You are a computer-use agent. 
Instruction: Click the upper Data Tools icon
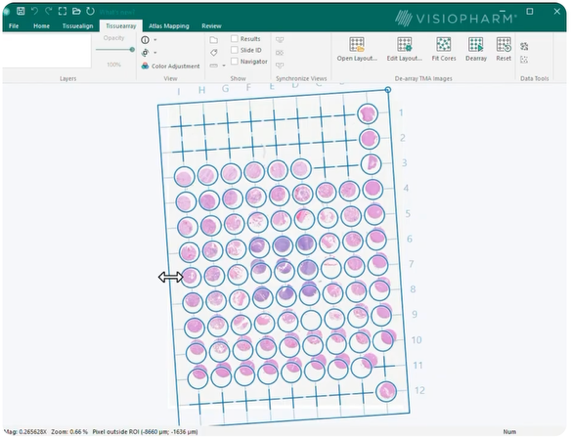[x=524, y=46]
